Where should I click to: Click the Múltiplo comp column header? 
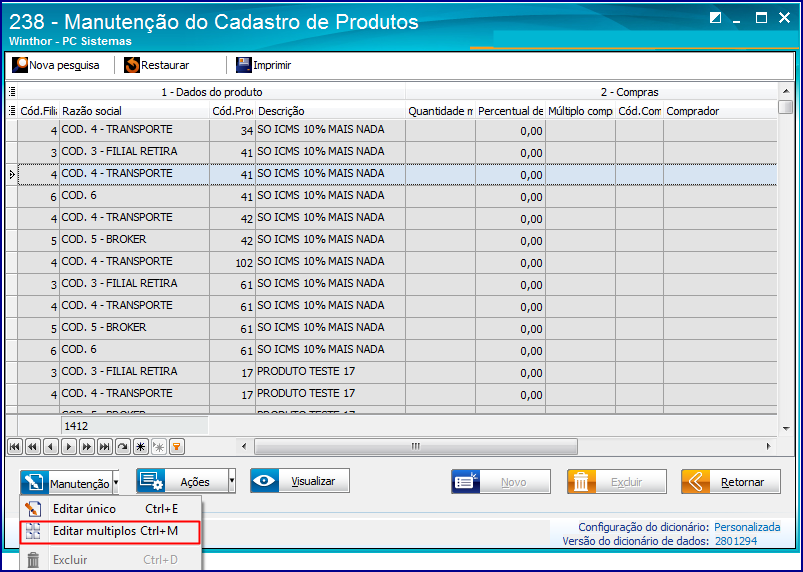580,111
